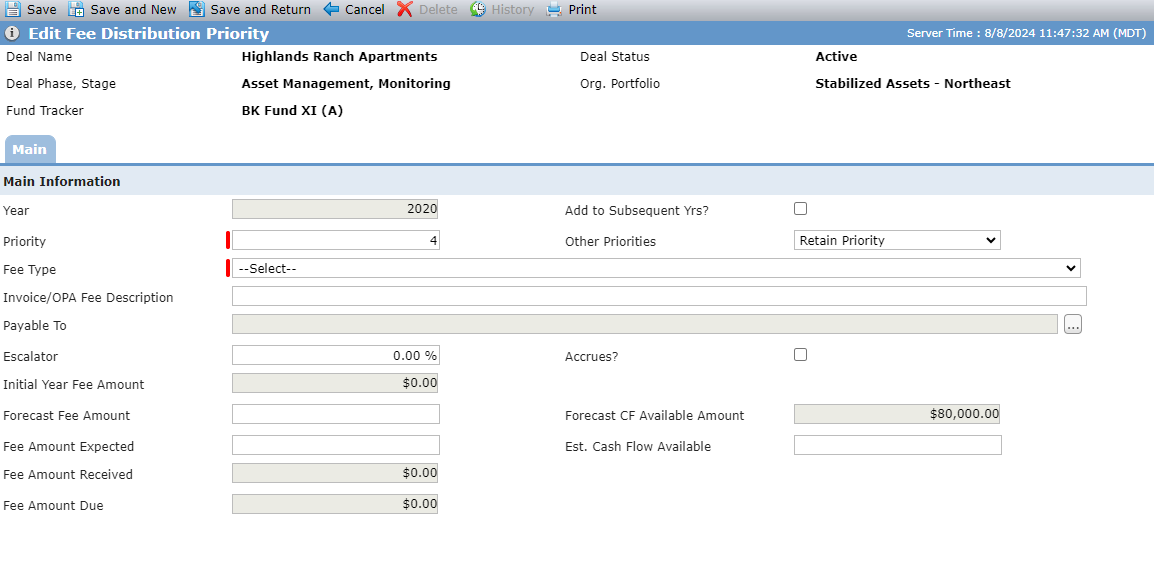Click the Org. Portfolio label
The height and width of the screenshot is (587, 1154).
click(620, 84)
